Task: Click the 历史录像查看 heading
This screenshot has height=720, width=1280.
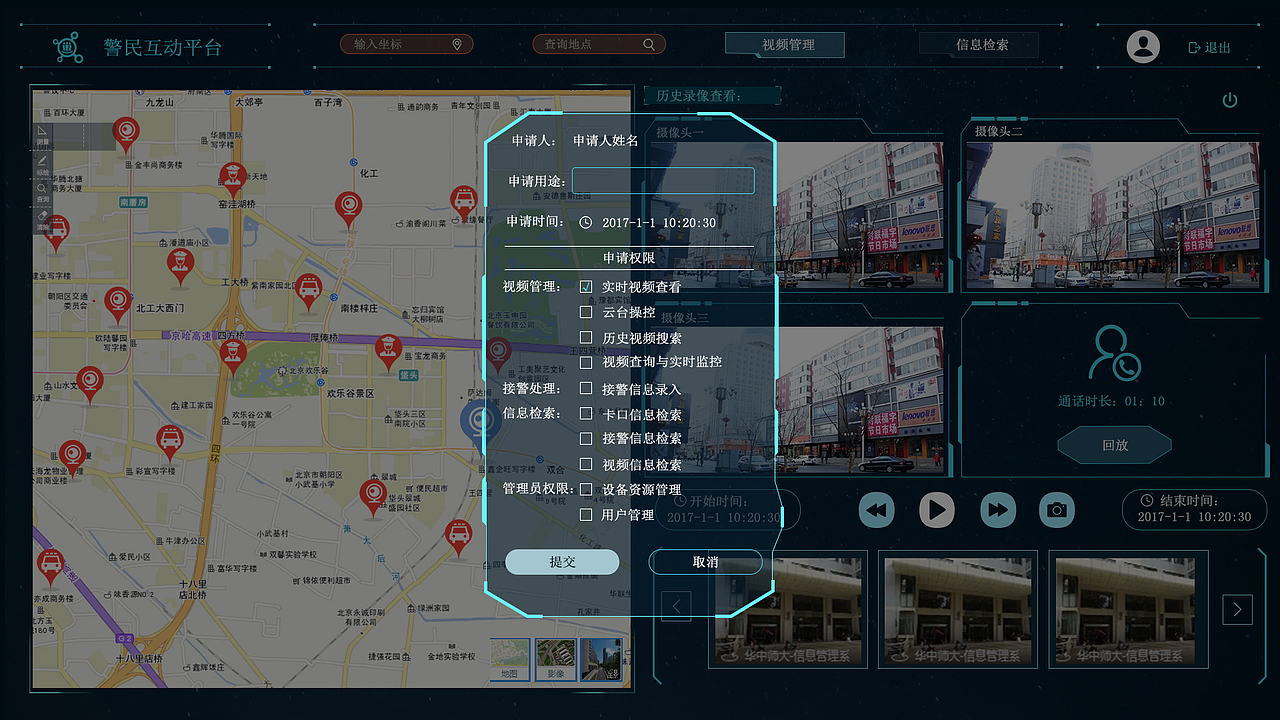Action: [x=698, y=96]
